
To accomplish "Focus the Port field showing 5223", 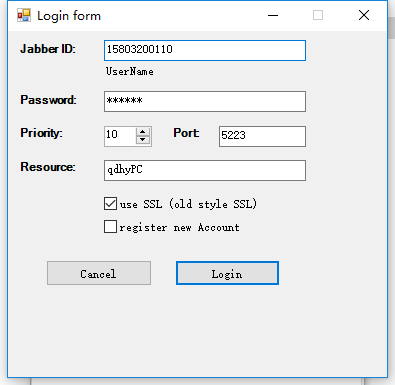I will coord(262,136).
